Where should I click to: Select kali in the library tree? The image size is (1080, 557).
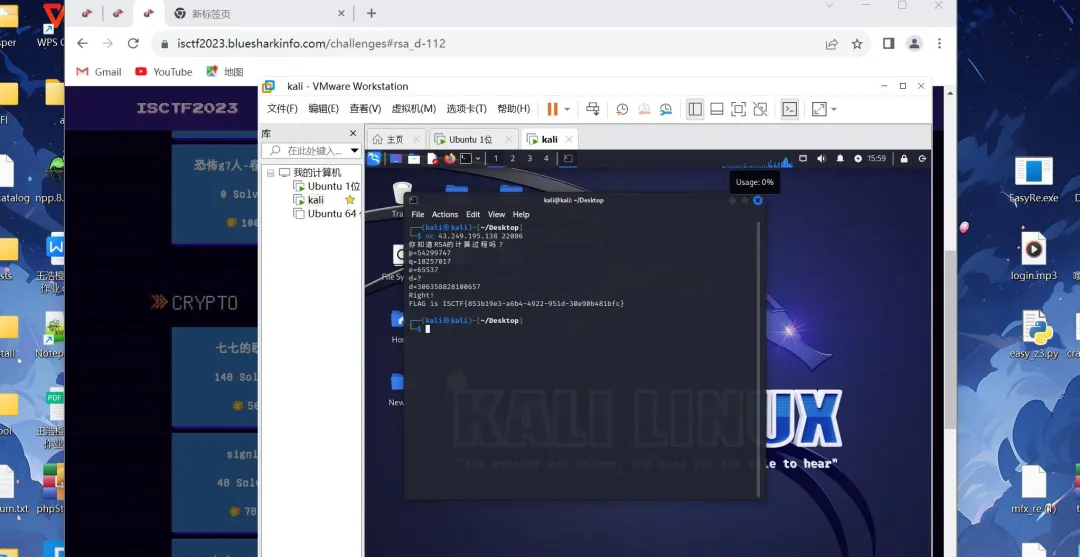308,200
